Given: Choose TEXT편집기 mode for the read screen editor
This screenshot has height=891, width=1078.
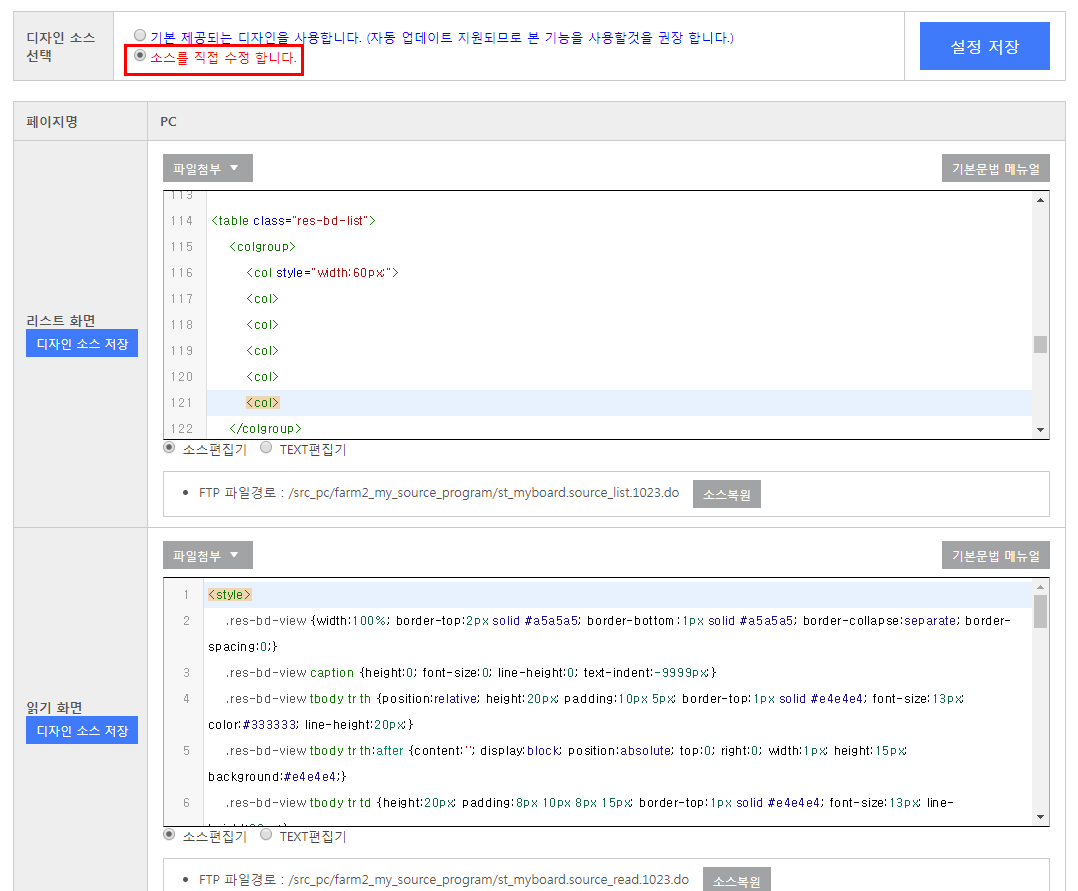Looking at the screenshot, I should click(266, 835).
